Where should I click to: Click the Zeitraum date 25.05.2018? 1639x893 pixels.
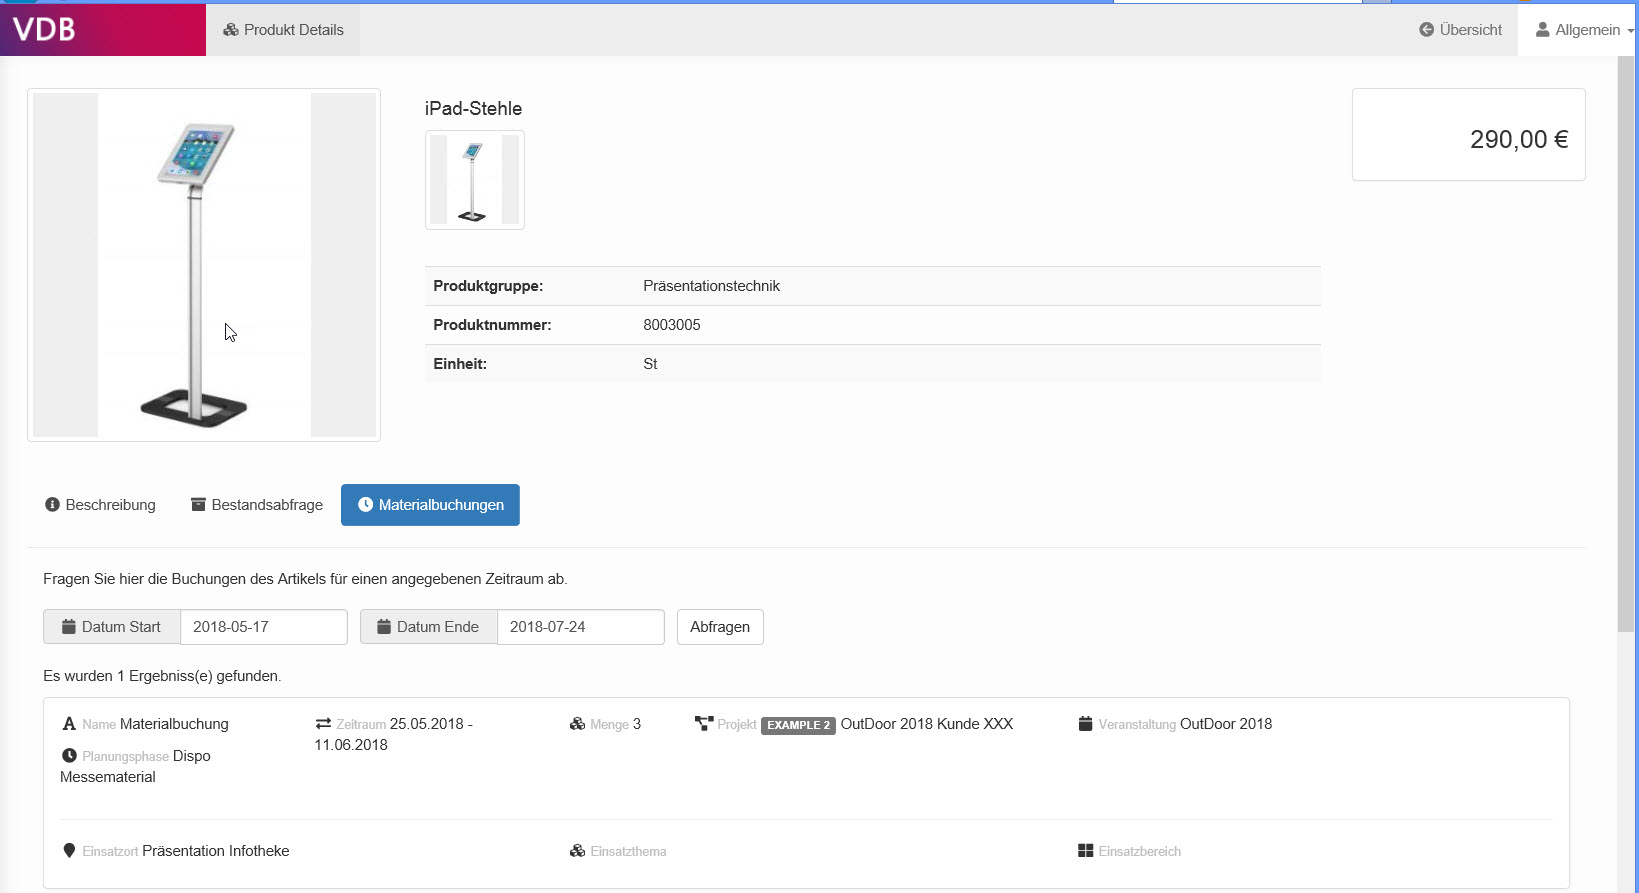(x=427, y=724)
